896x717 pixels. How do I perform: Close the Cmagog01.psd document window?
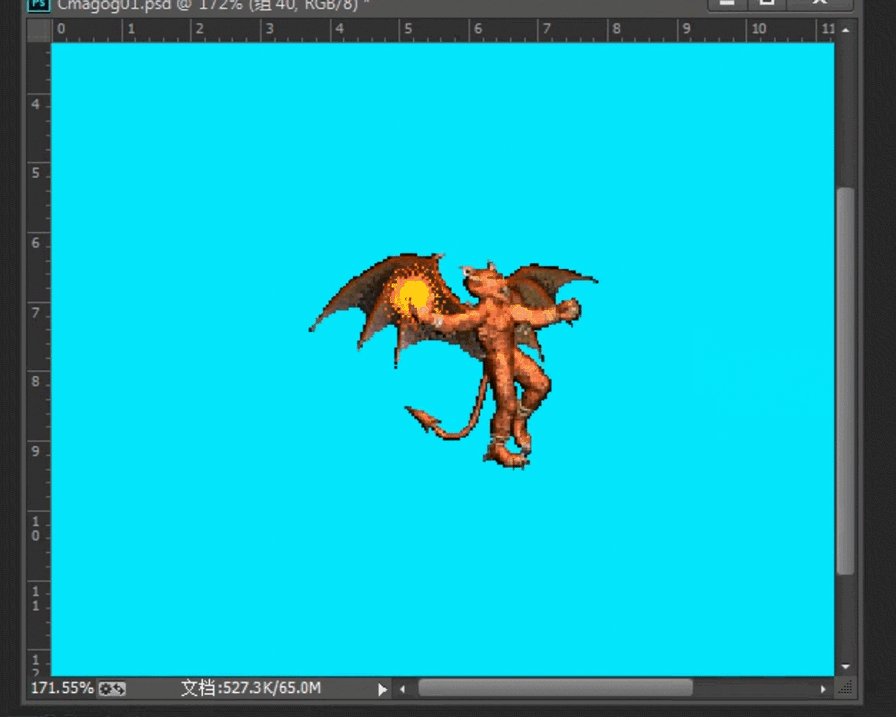(x=819, y=3)
